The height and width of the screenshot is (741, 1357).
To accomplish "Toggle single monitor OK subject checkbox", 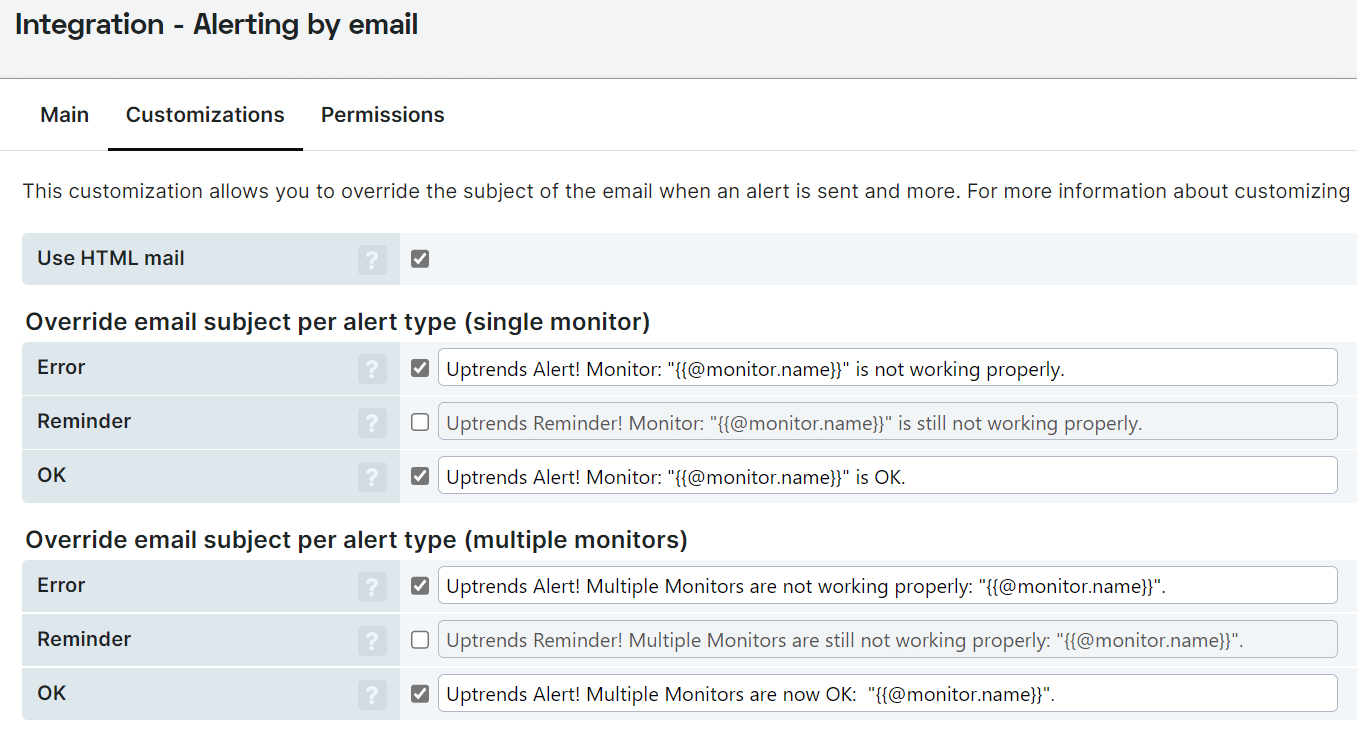I will click(x=420, y=476).
